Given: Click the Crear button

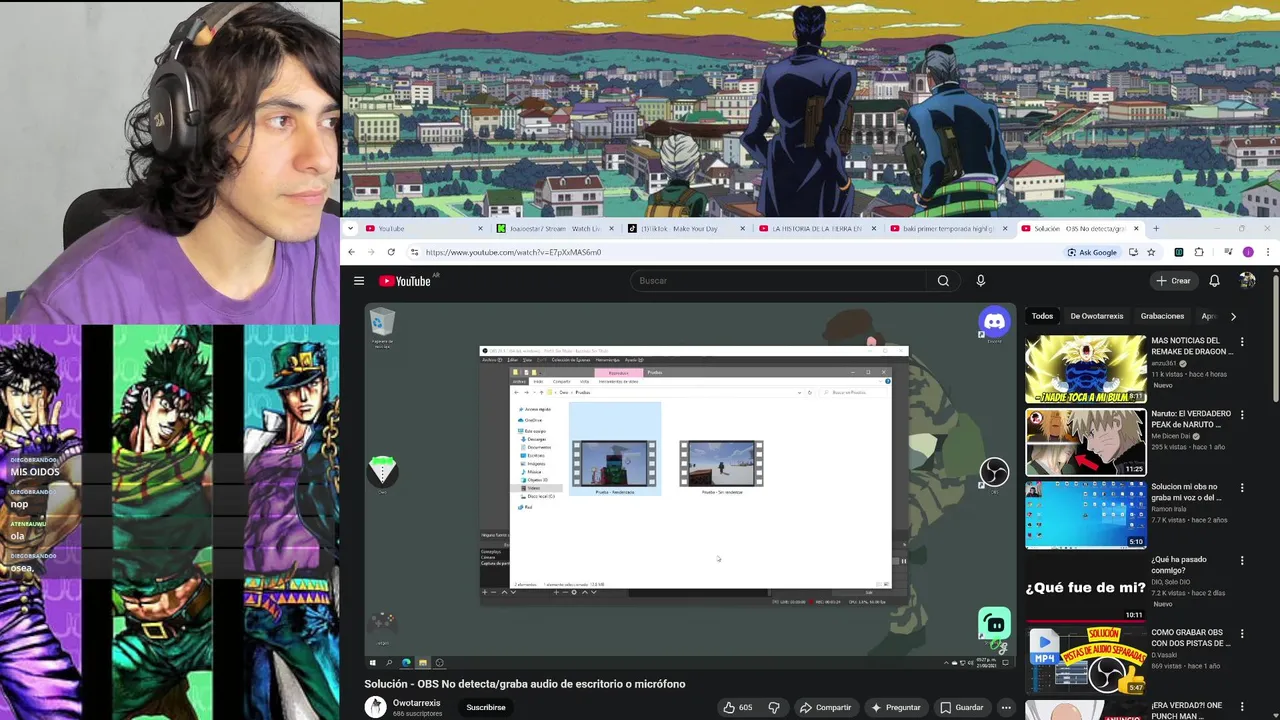Looking at the screenshot, I should [x=1173, y=281].
